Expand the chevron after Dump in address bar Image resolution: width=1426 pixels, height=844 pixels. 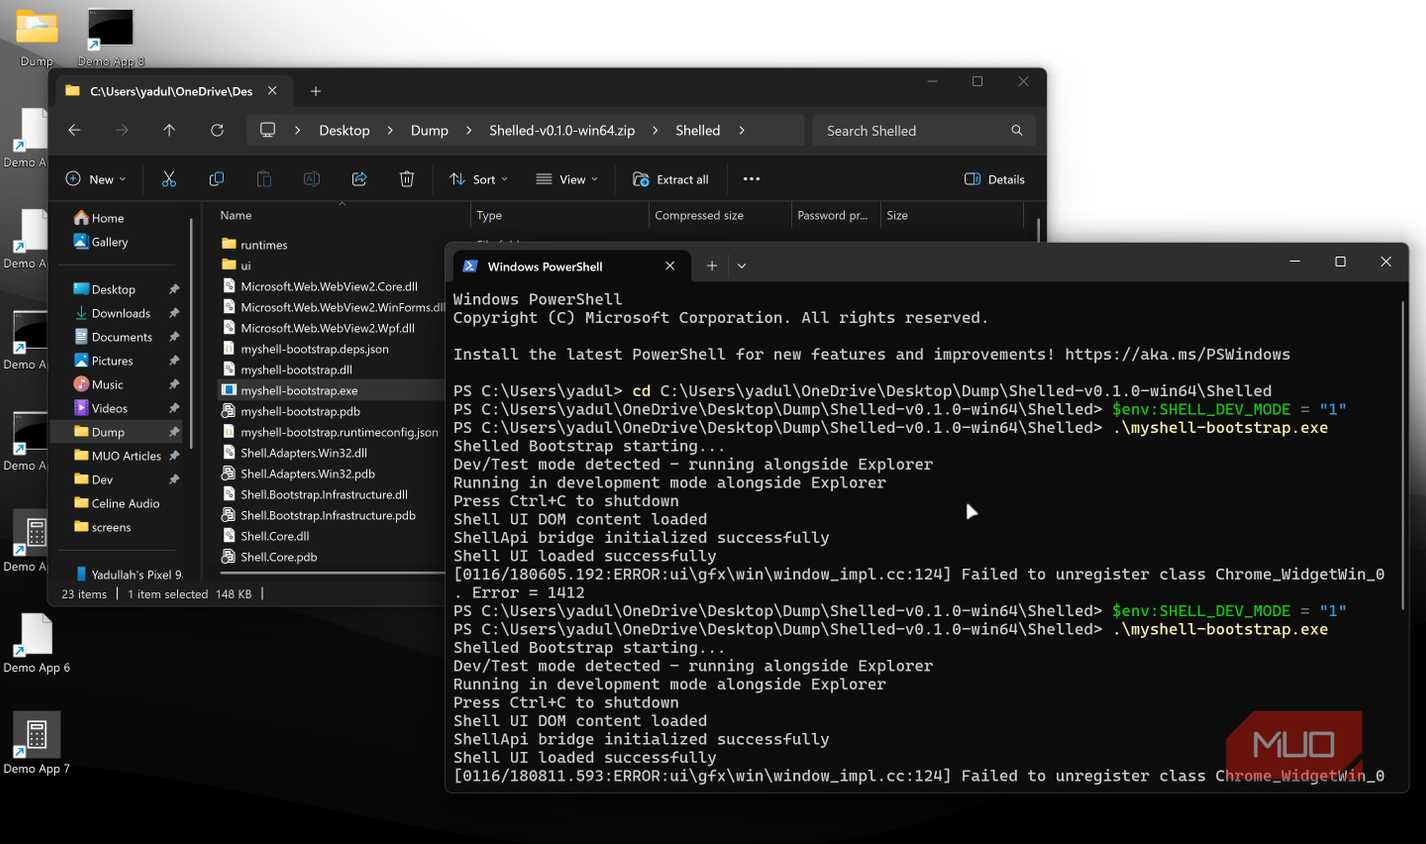[x=467, y=130]
